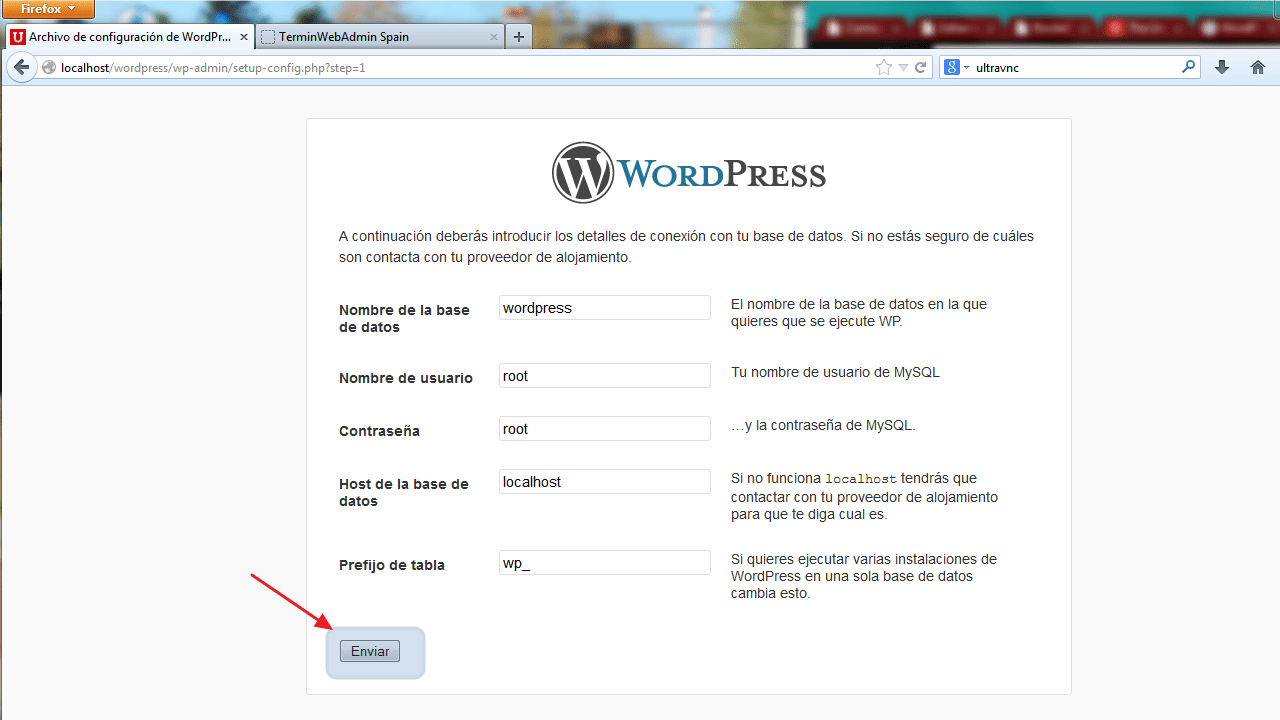Viewport: 1280px width, 720px height.
Task: Open a new tab with plus button
Action: (x=518, y=37)
